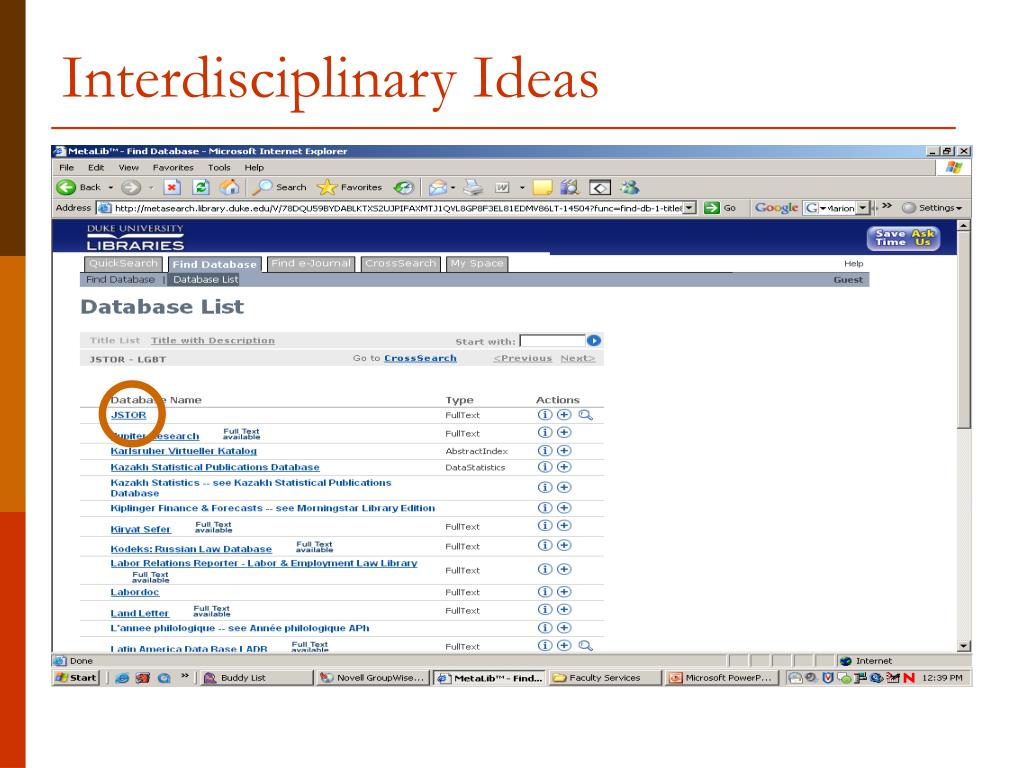
Task: Show info icon for Karlsruher Virtueller Katalog
Action: coord(545,451)
